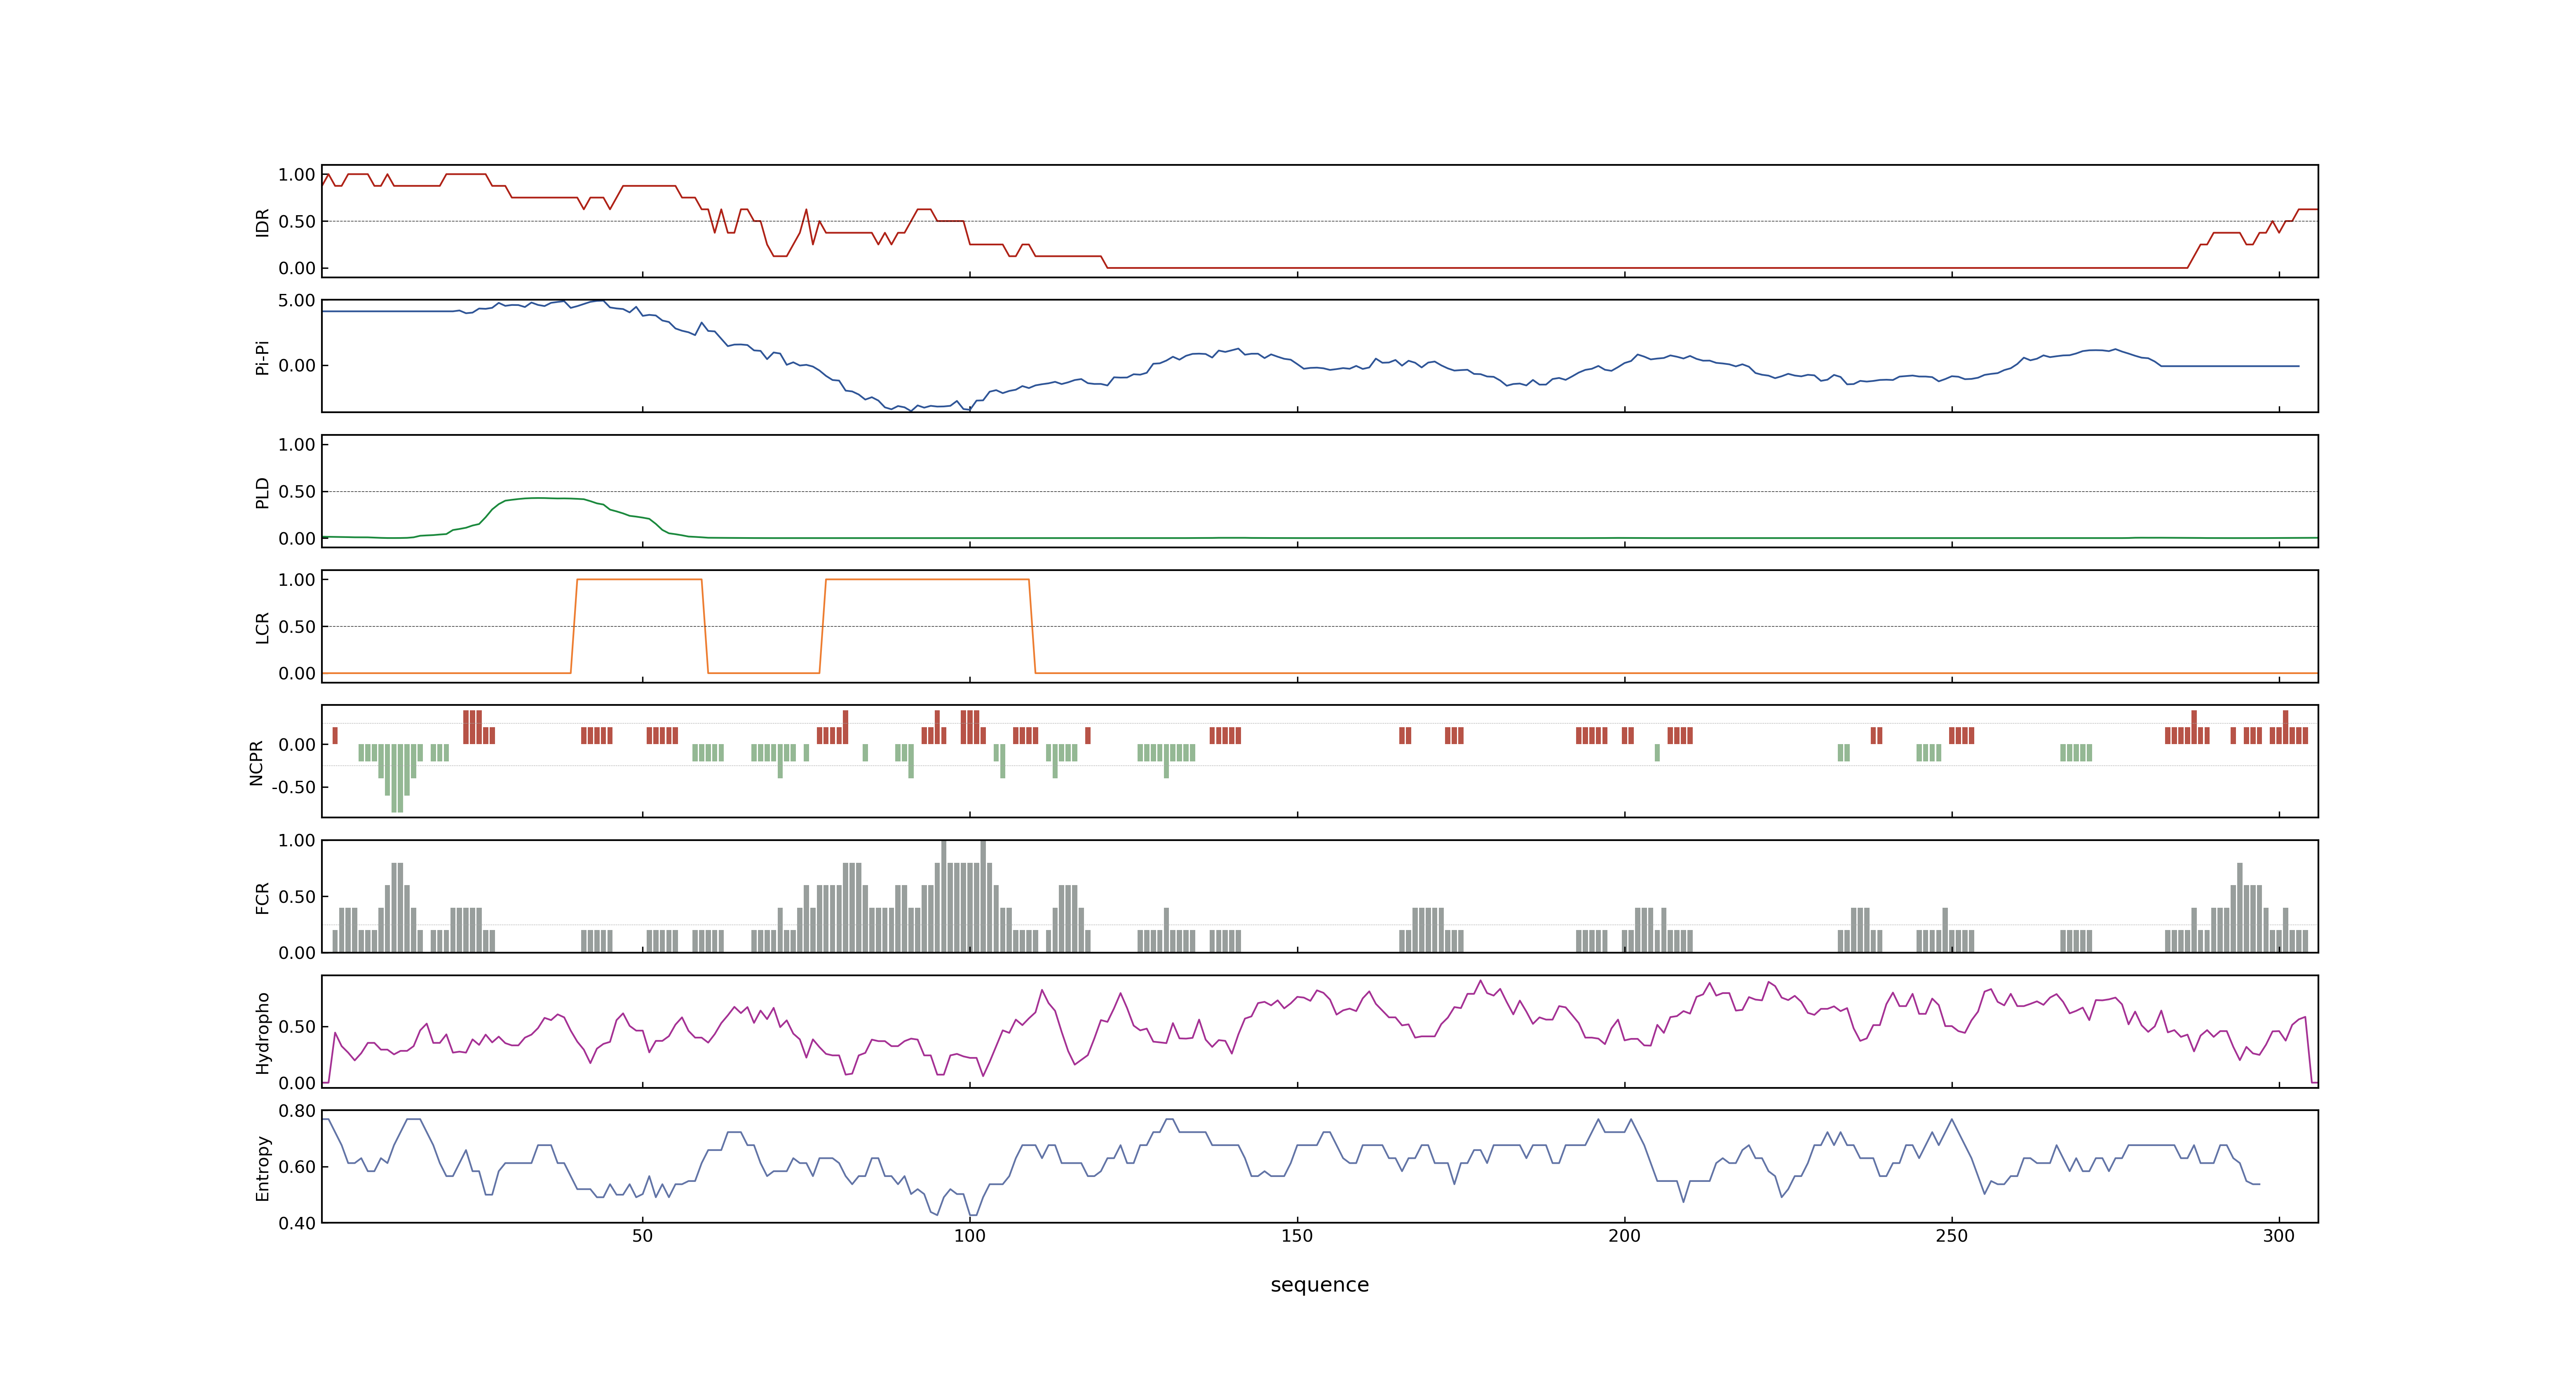
Task: Click the 0.80 tick on the Entropy axis
Action: 297,1111
